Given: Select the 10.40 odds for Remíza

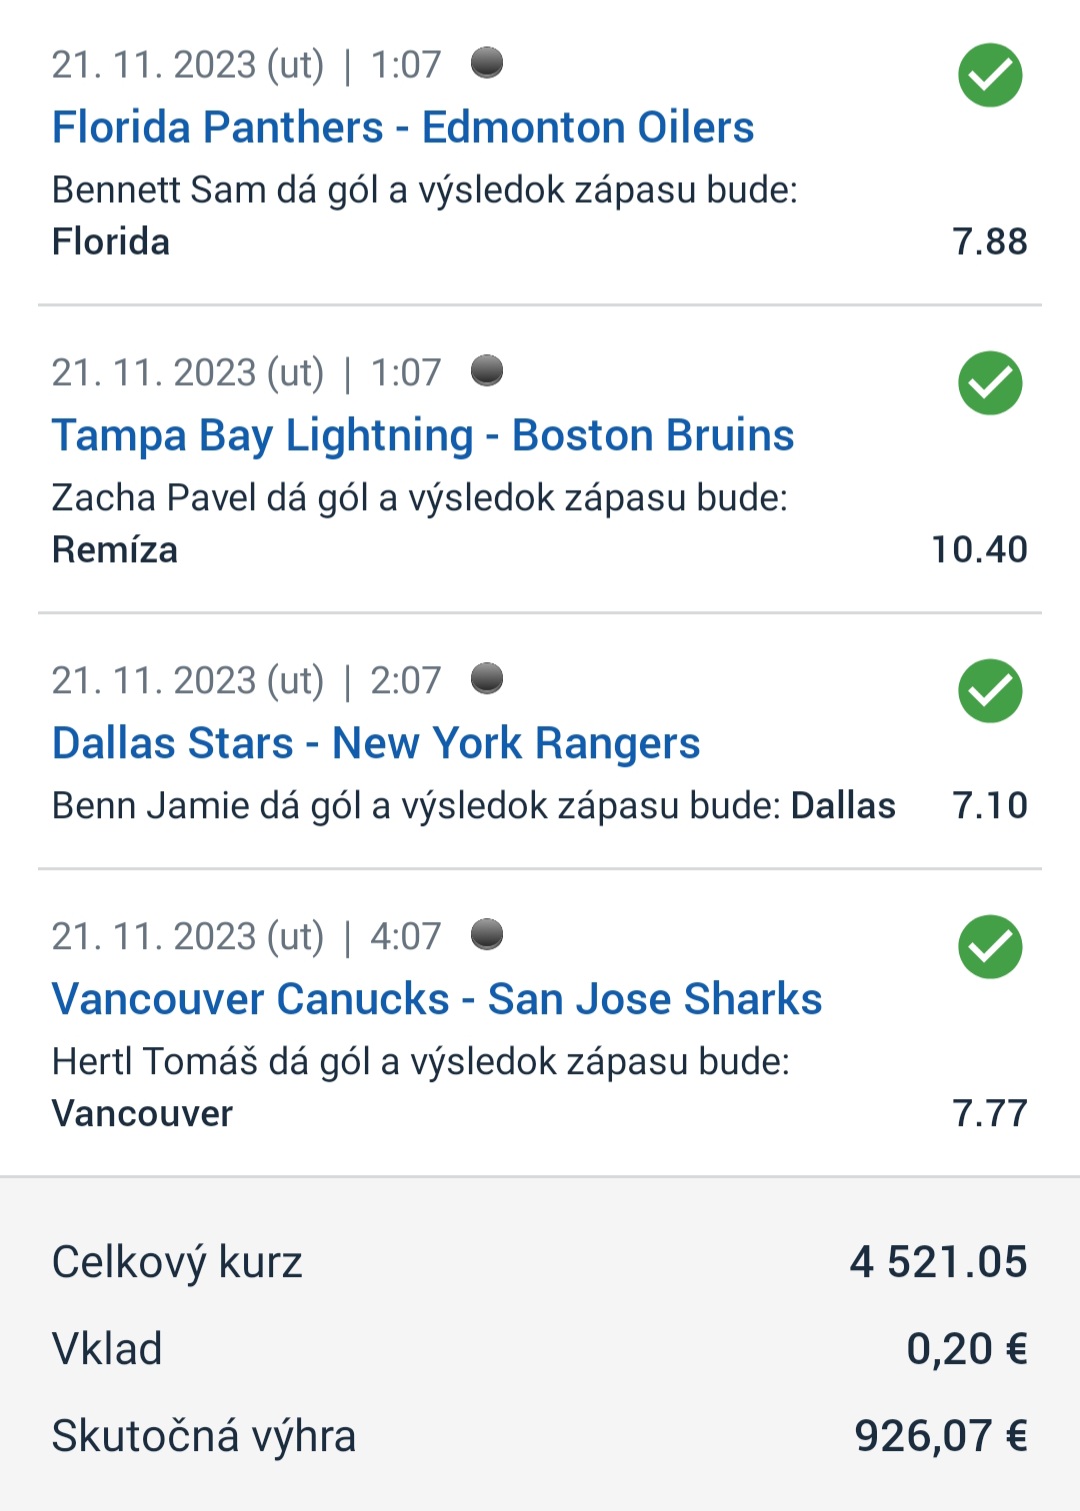Looking at the screenshot, I should [980, 550].
